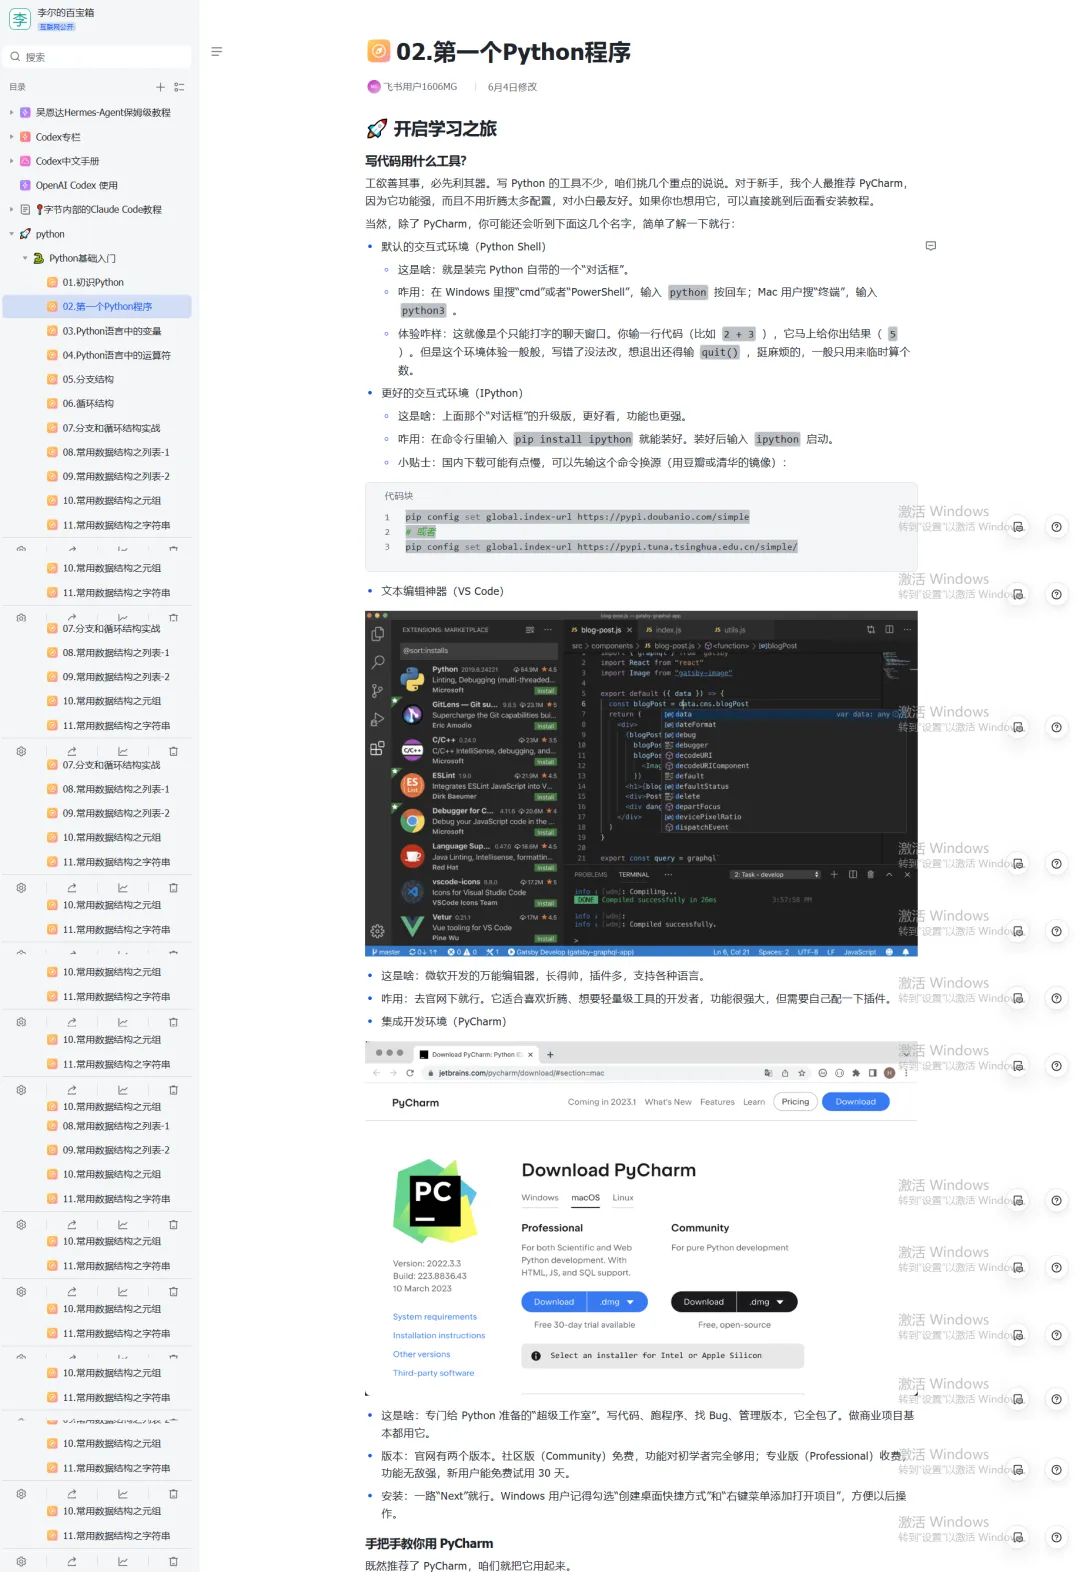1080x1572 pixels.
Task: Click the kill terminal trash icon in VS Code panel
Action: 870,874
